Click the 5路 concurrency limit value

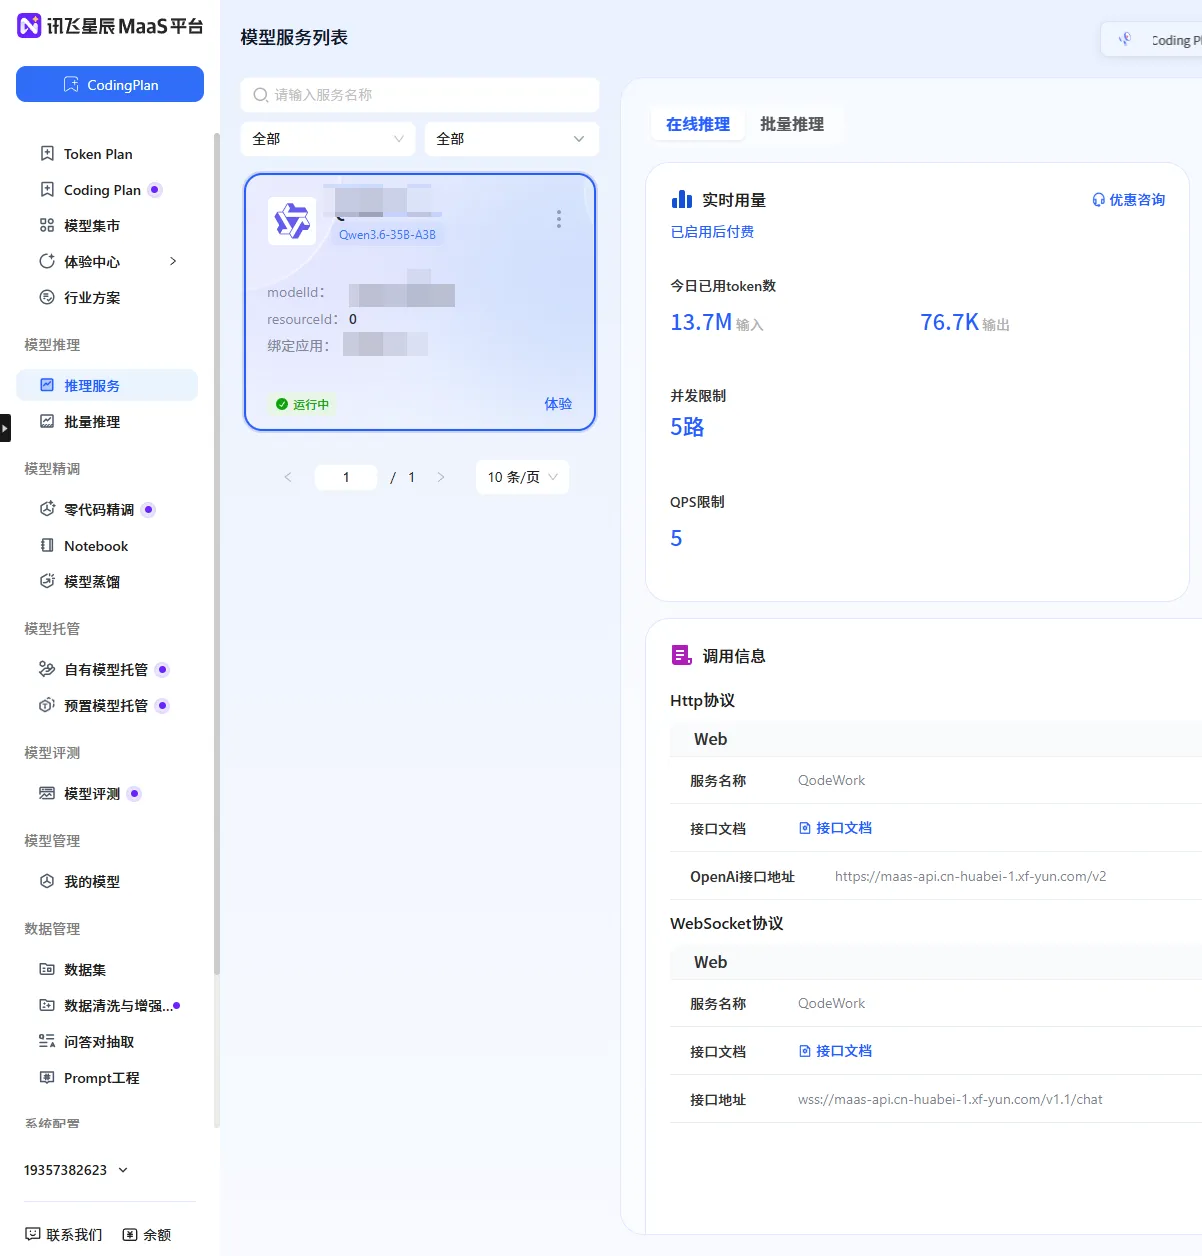[687, 427]
